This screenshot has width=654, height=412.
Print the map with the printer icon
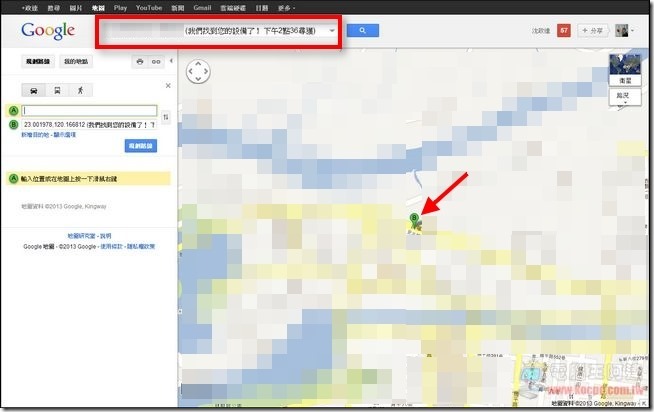coord(140,62)
